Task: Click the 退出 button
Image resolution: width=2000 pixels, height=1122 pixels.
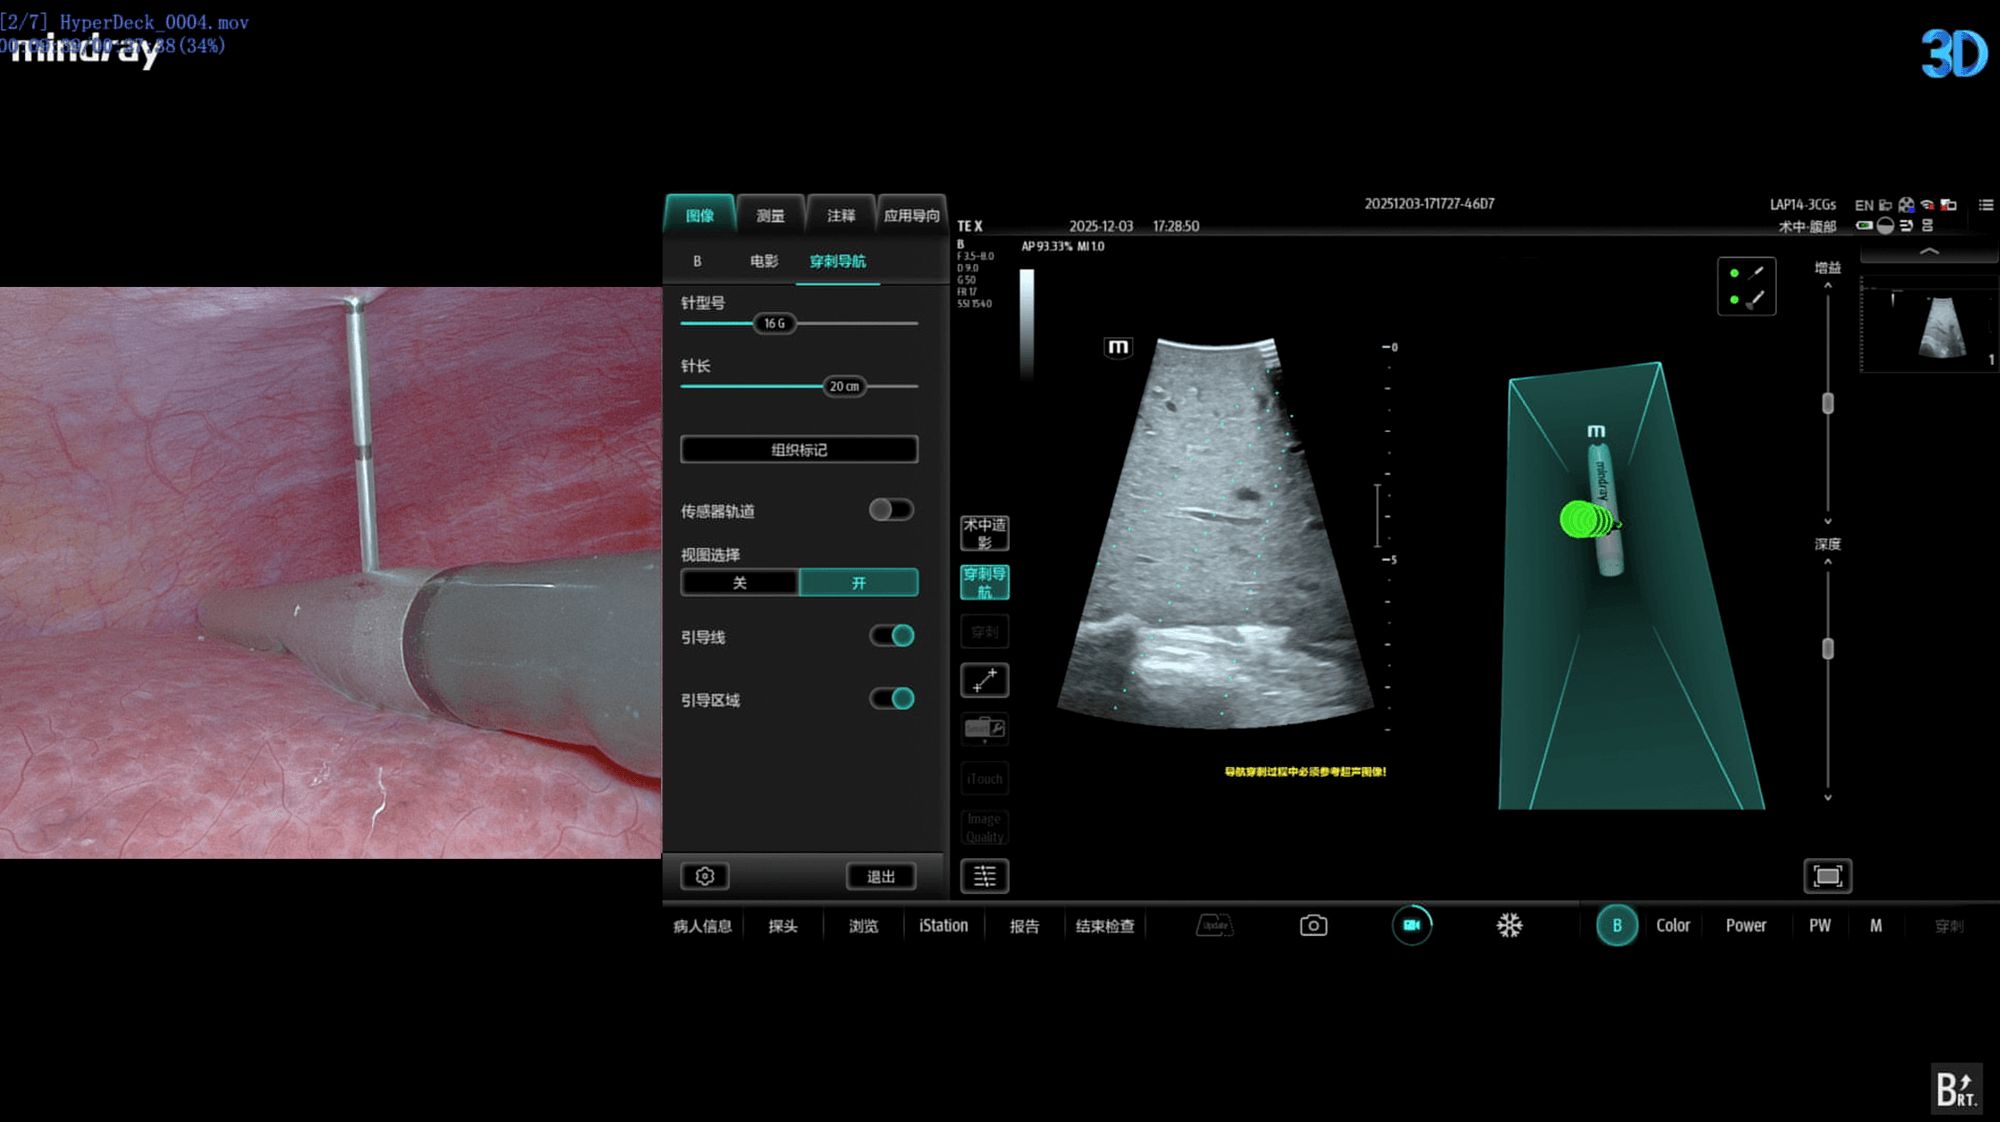Action: [x=880, y=876]
